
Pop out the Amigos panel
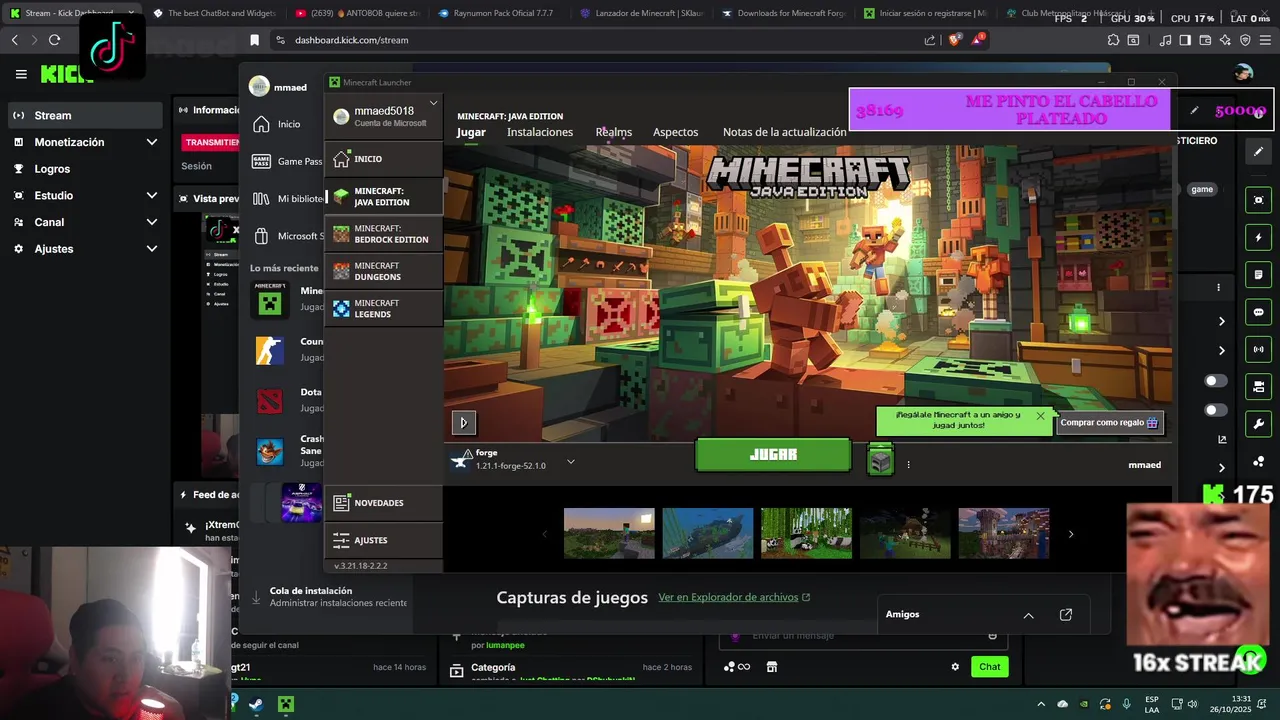point(1066,615)
